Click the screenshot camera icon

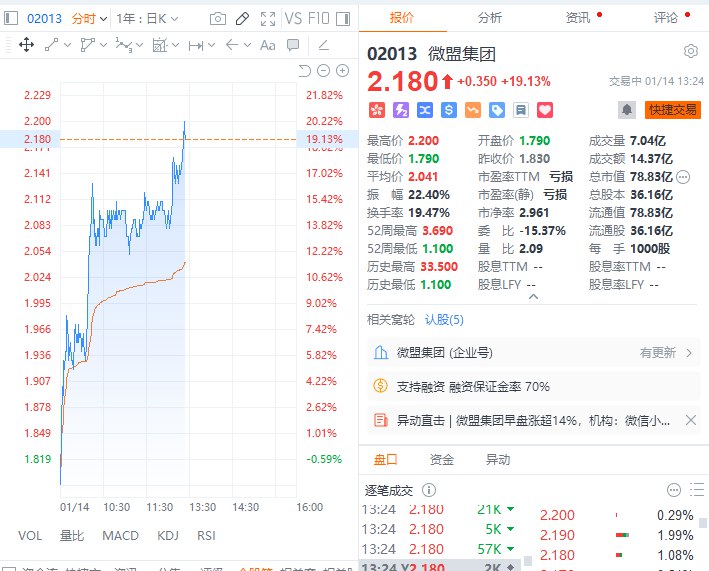[217, 19]
